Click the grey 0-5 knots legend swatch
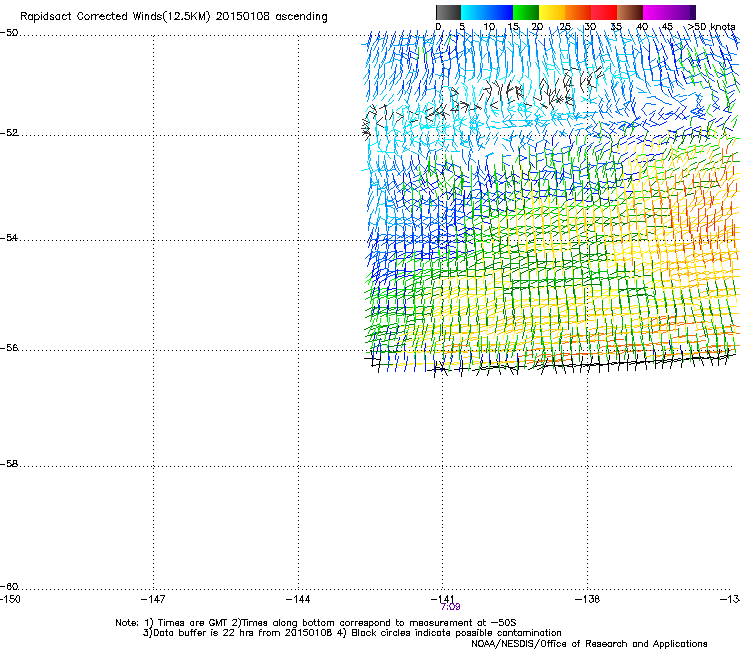 448,12
